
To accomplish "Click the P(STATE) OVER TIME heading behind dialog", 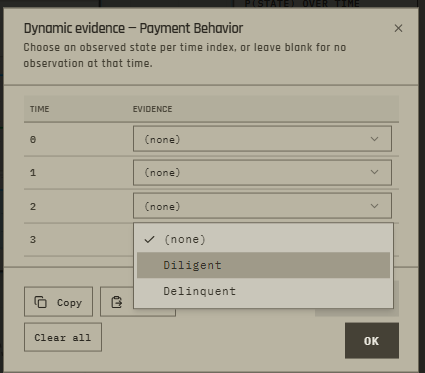I will [x=302, y=4].
